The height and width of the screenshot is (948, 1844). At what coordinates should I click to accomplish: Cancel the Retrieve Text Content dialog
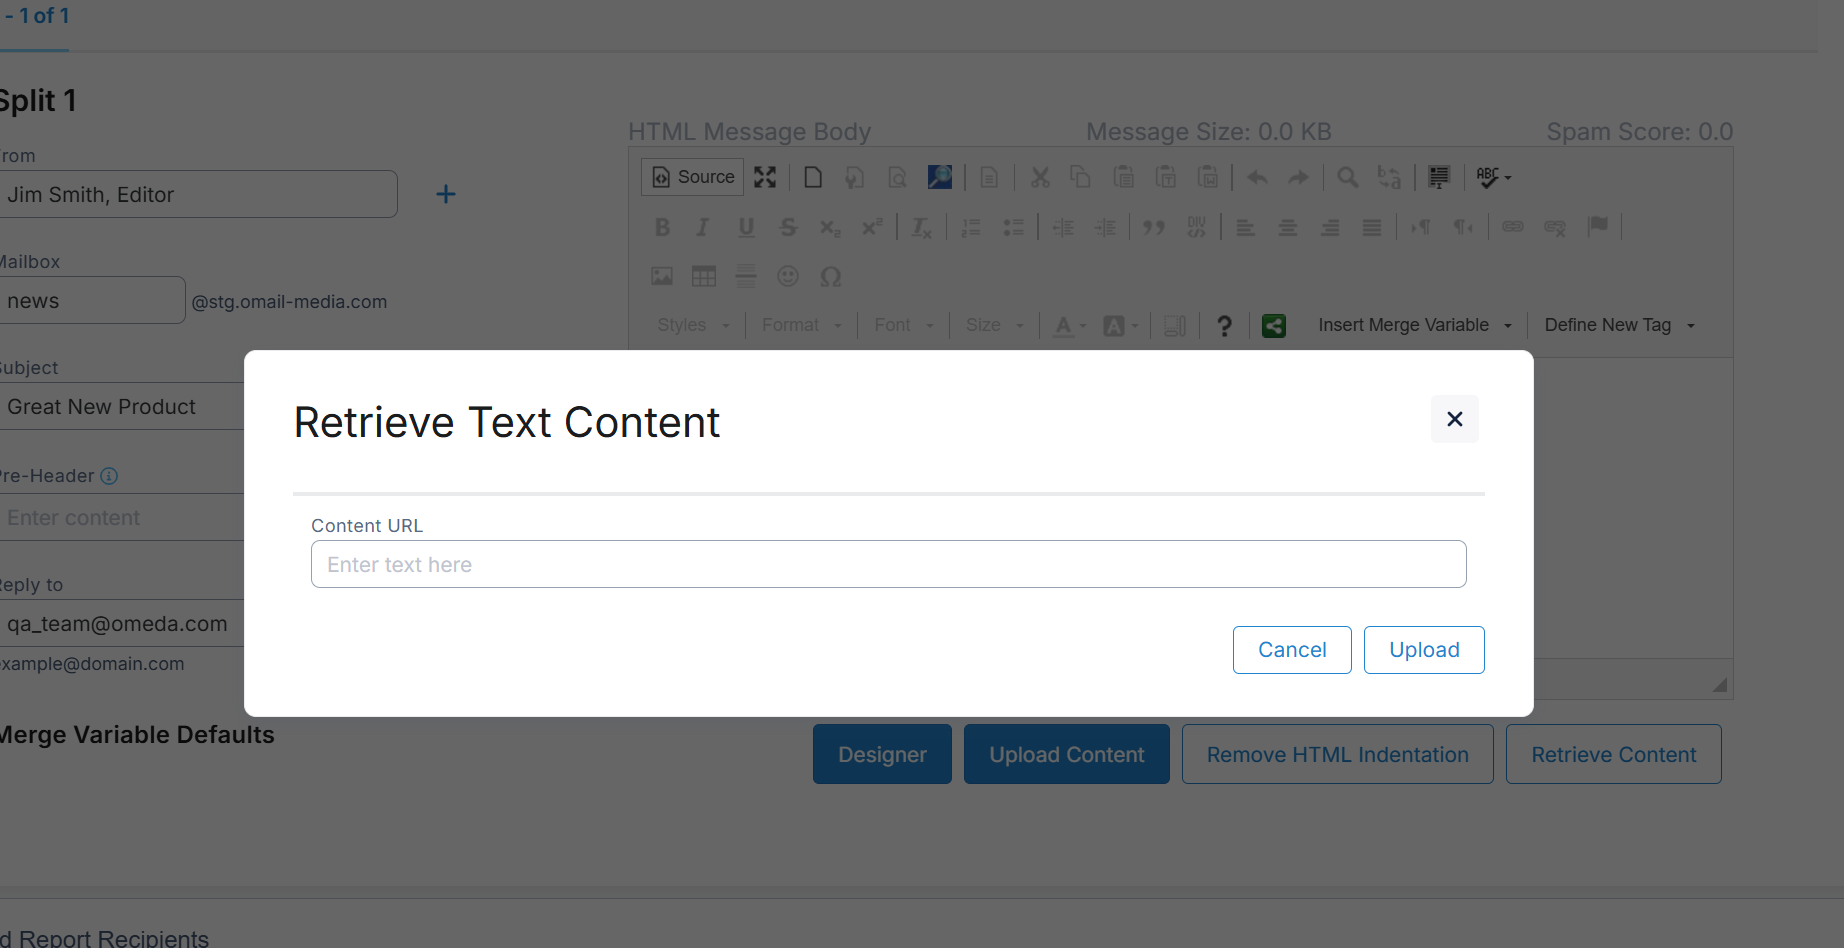tap(1291, 650)
